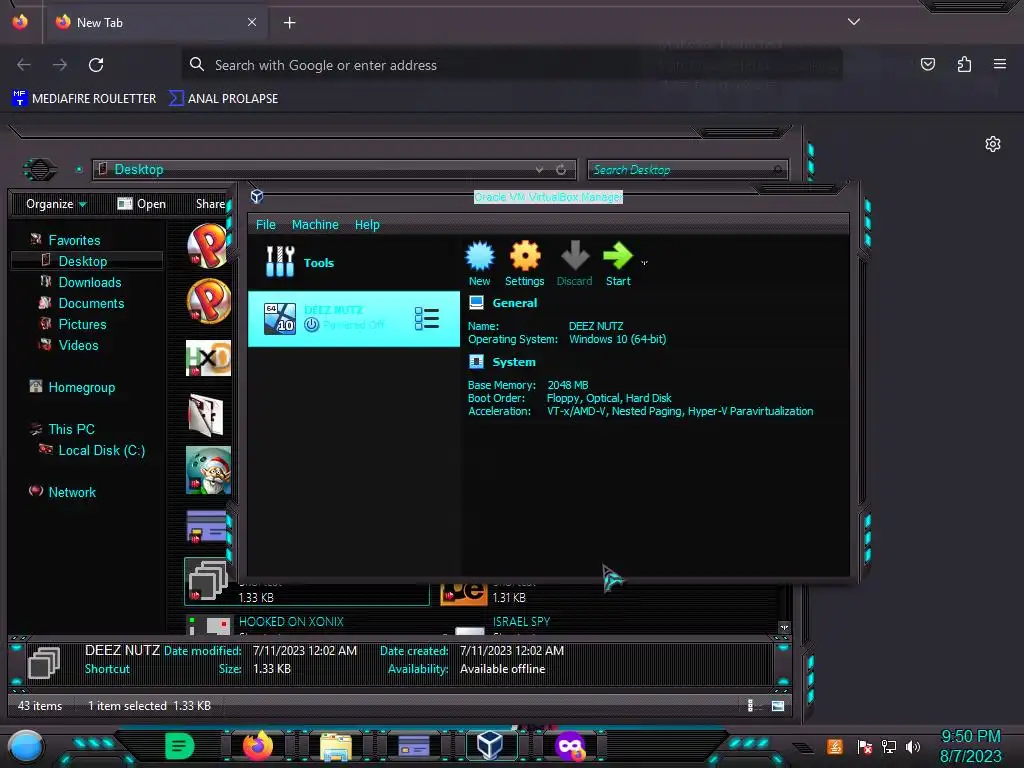Select Local Disk (C:) in navigation pane
The width and height of the screenshot is (1024, 768).
[101, 450]
